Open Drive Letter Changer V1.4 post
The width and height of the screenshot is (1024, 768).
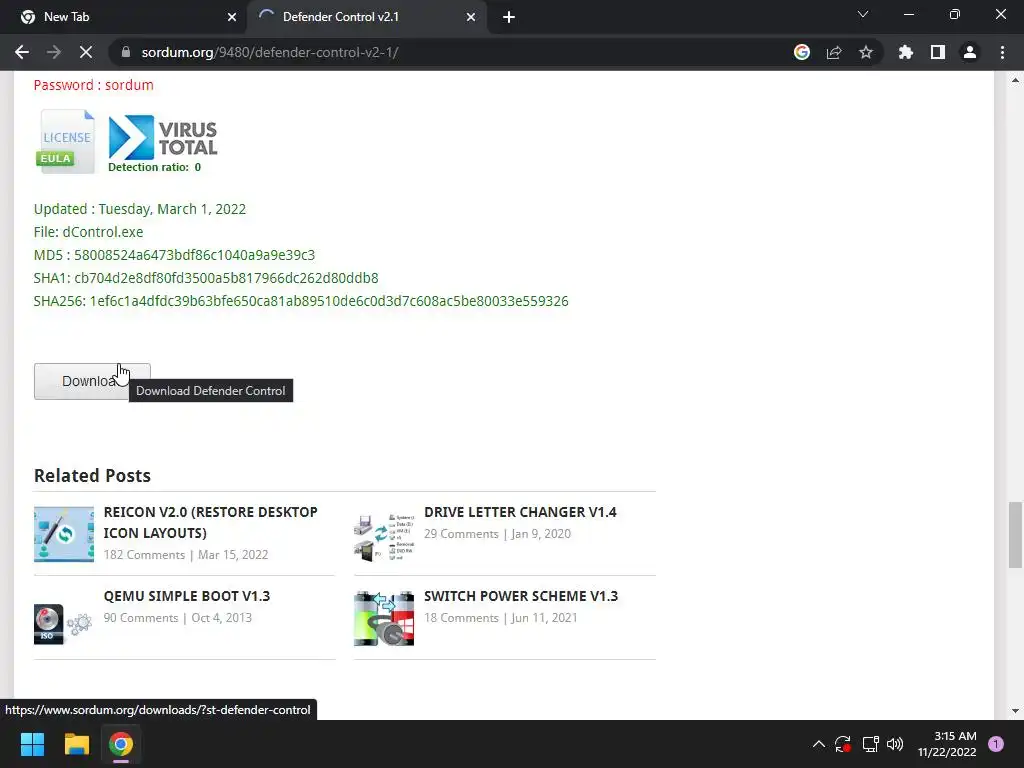(520, 512)
